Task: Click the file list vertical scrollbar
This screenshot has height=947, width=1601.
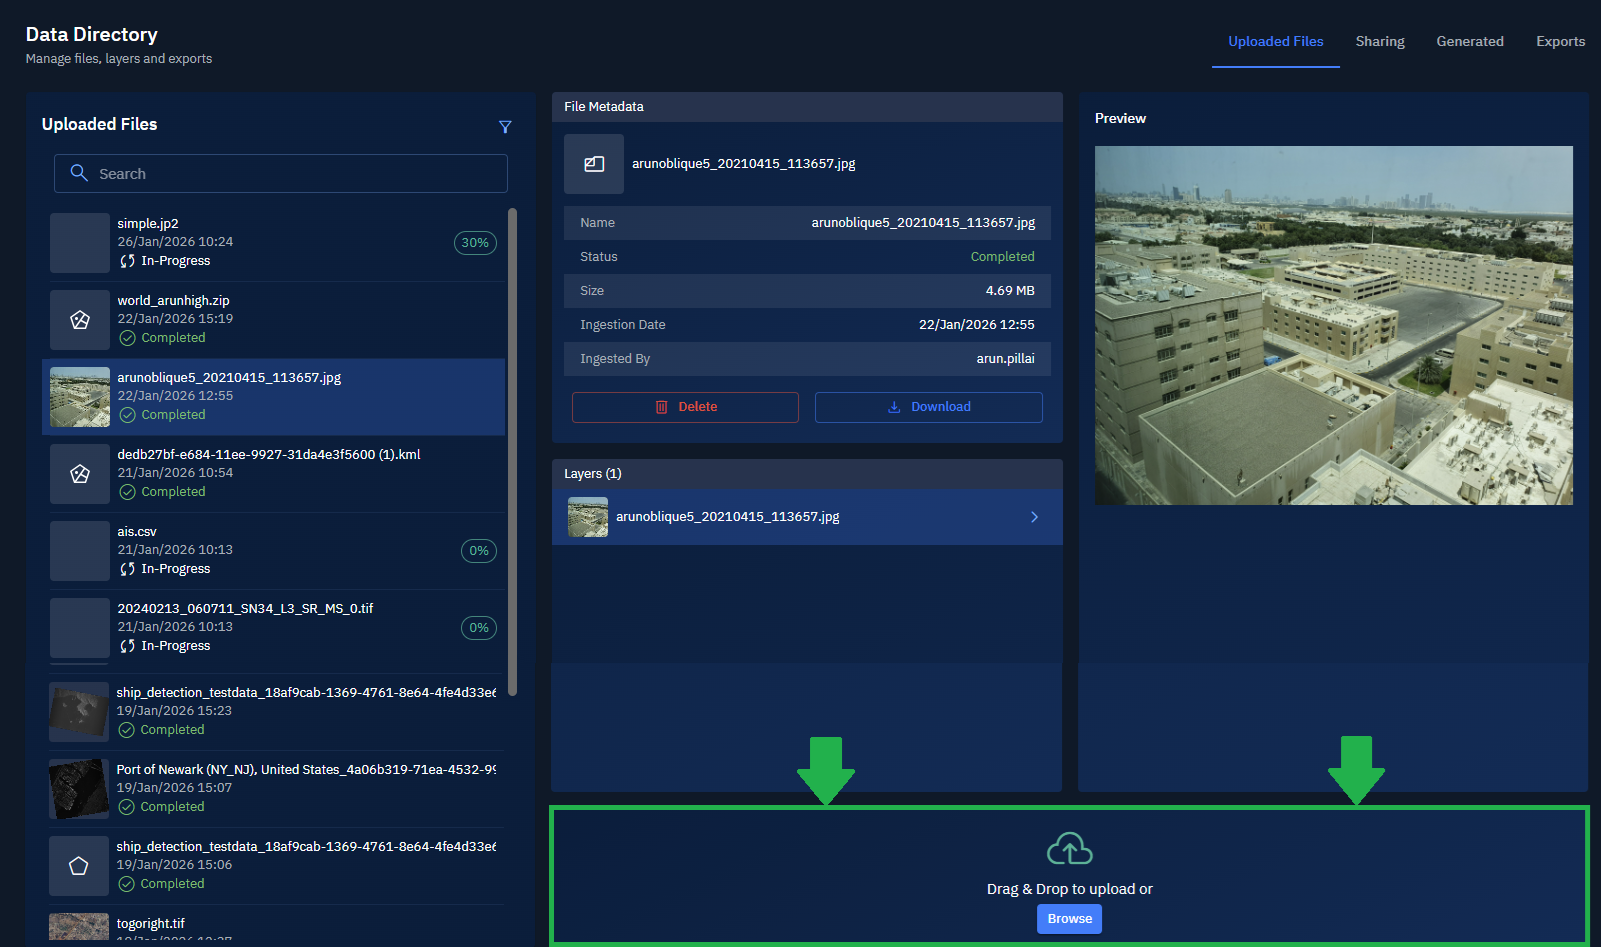Action: point(512,450)
